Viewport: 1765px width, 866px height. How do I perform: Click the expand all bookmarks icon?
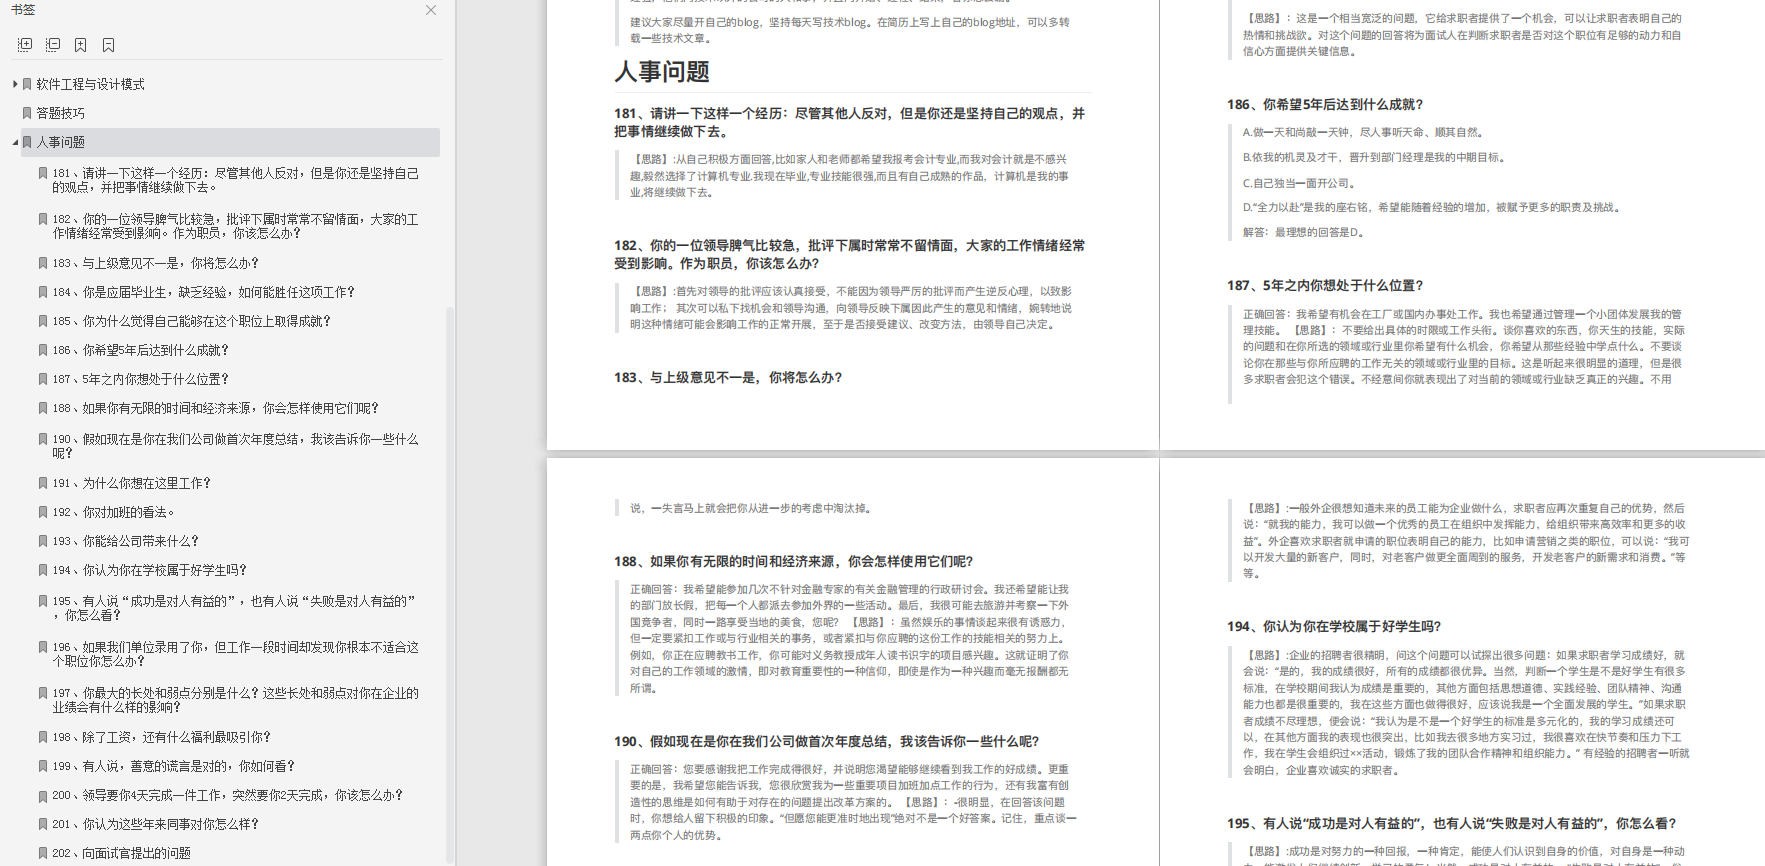click(x=25, y=45)
